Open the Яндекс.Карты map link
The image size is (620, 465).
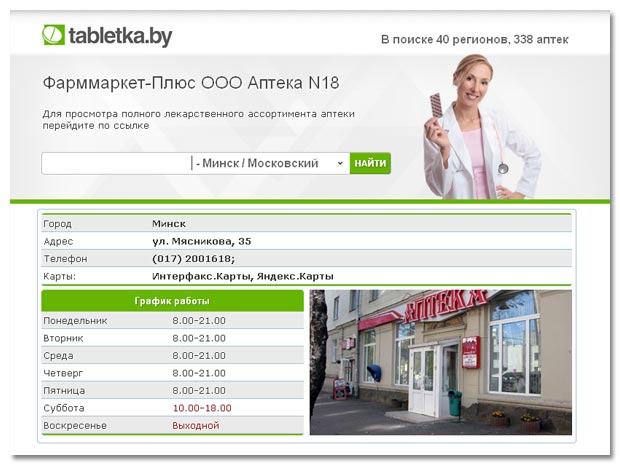[x=295, y=276]
